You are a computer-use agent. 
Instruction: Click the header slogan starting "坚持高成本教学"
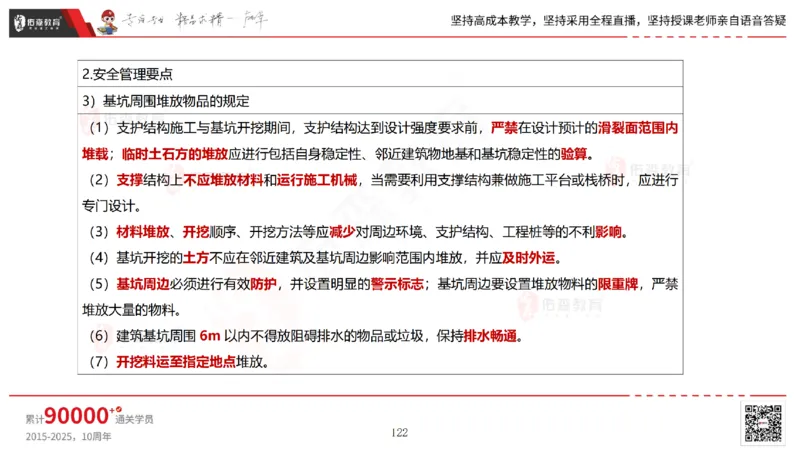(618, 21)
